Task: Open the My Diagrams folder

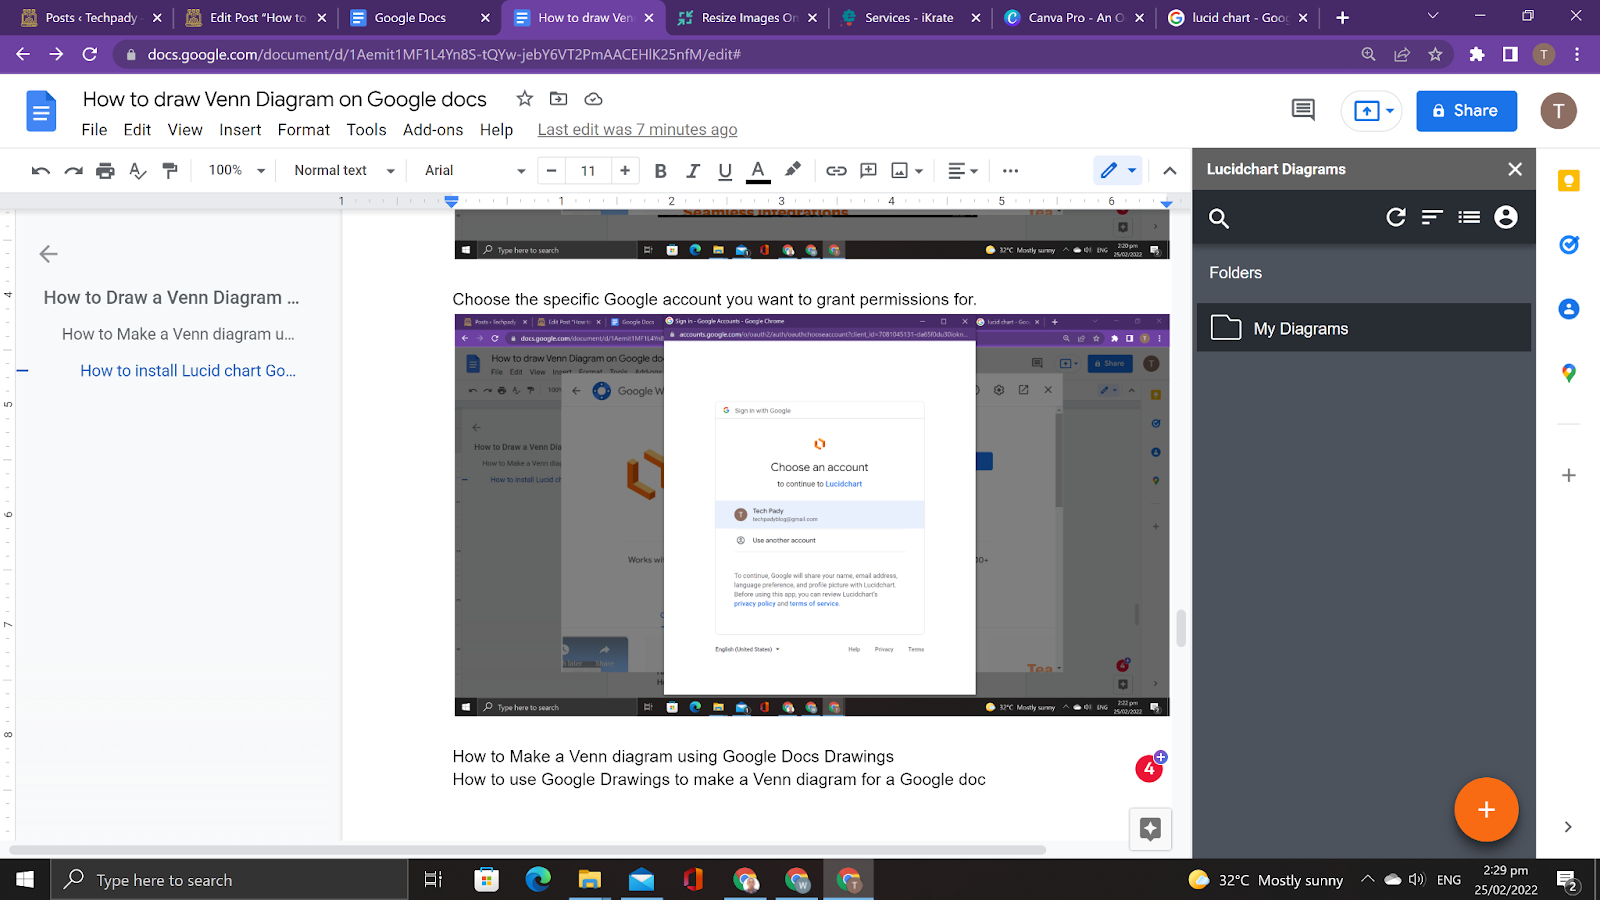Action: 1364,328
